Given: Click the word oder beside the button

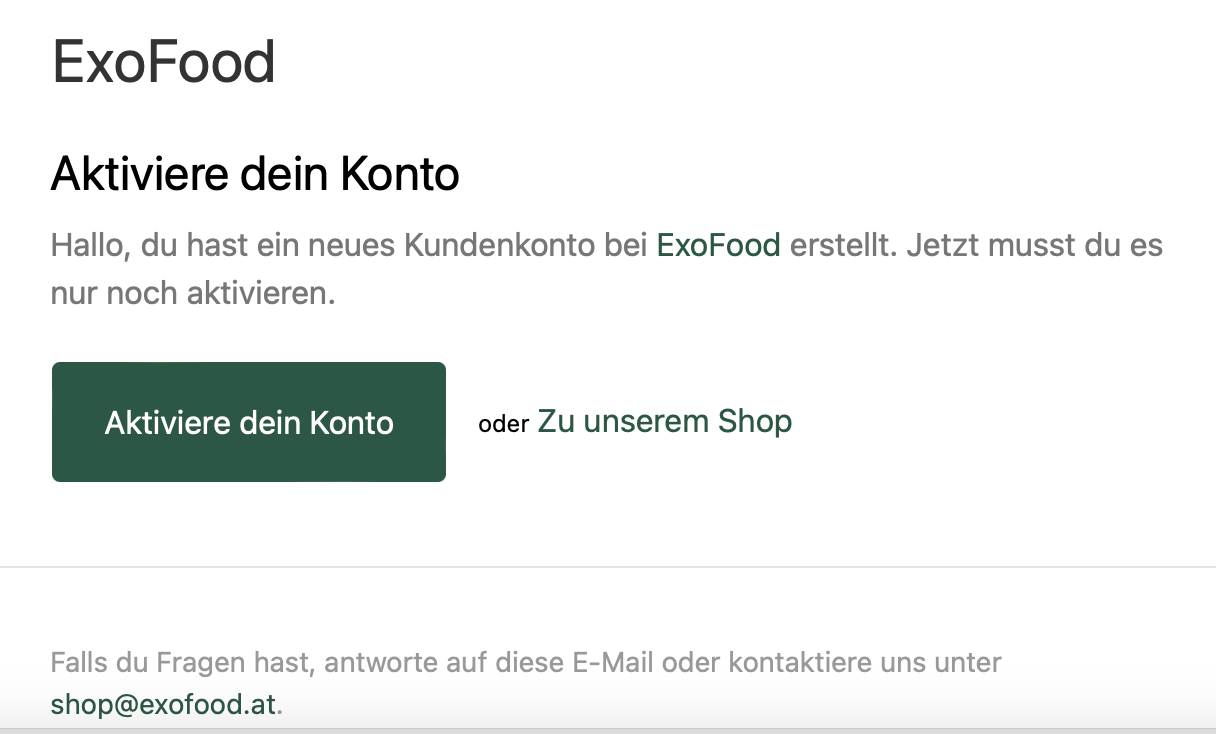Looking at the screenshot, I should tap(503, 424).
